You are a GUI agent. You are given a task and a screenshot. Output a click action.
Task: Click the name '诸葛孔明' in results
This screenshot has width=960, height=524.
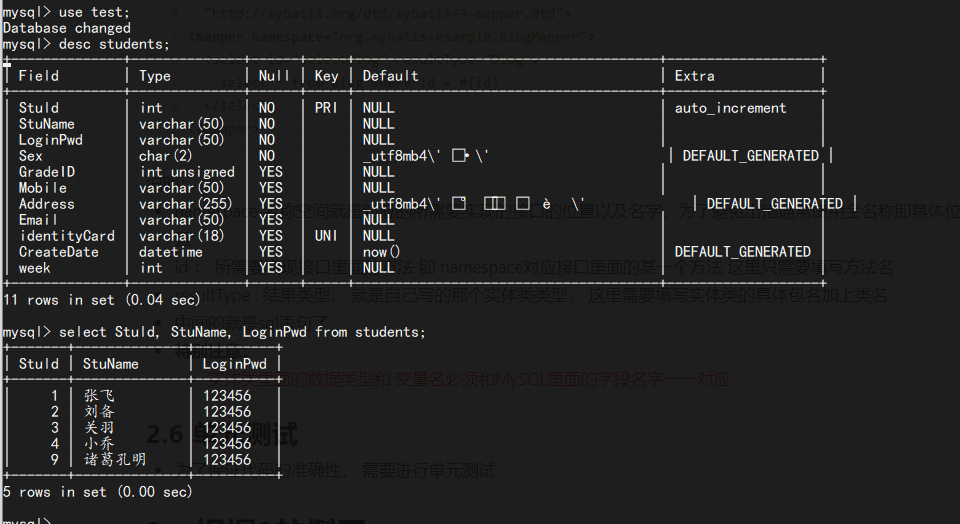[x=115, y=459]
